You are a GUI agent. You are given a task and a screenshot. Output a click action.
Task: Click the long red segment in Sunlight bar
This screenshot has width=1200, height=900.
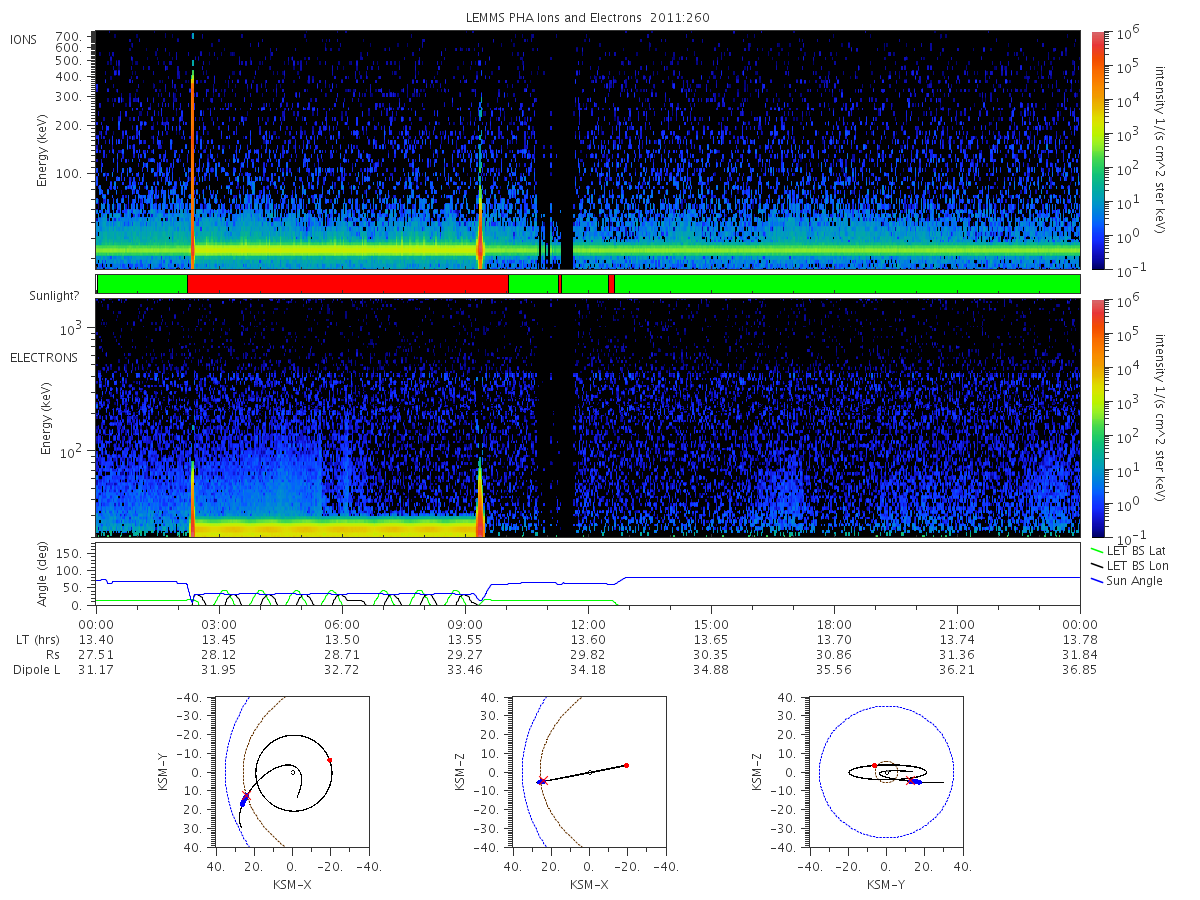click(x=348, y=284)
